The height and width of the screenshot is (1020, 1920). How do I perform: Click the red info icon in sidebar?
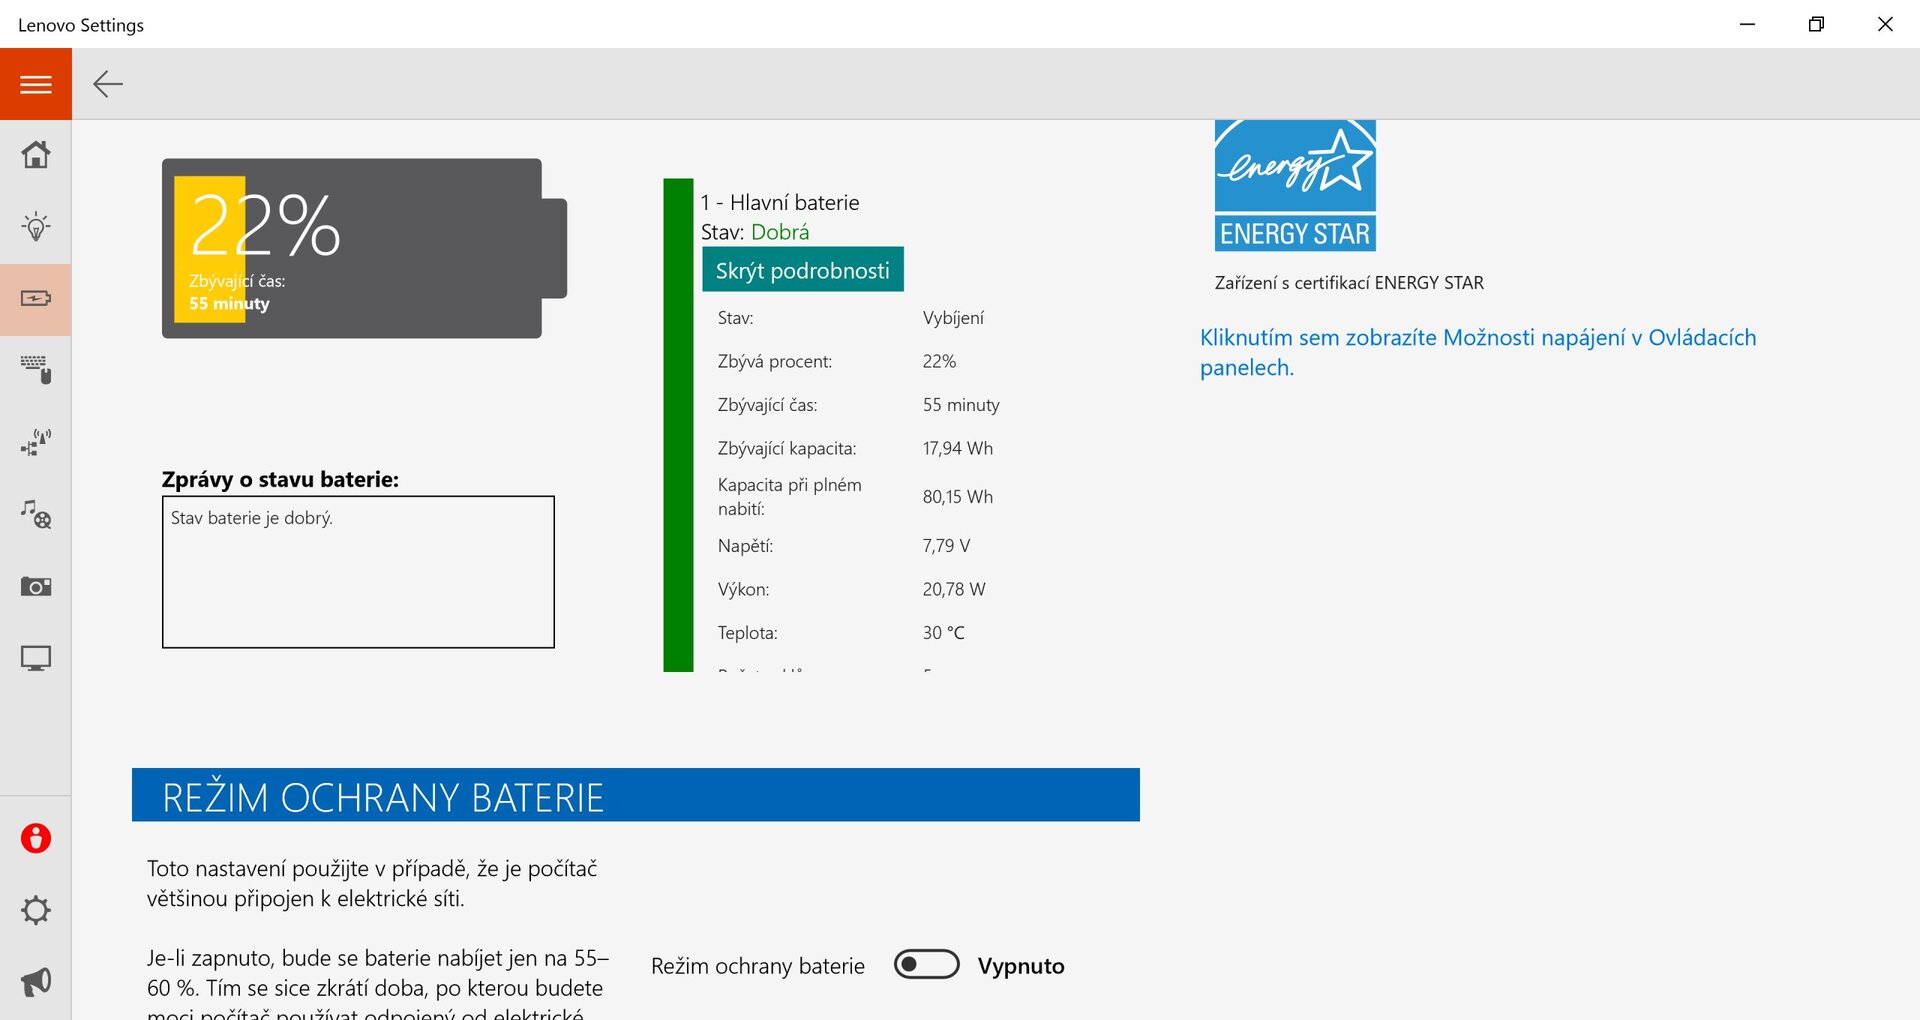click(36, 838)
